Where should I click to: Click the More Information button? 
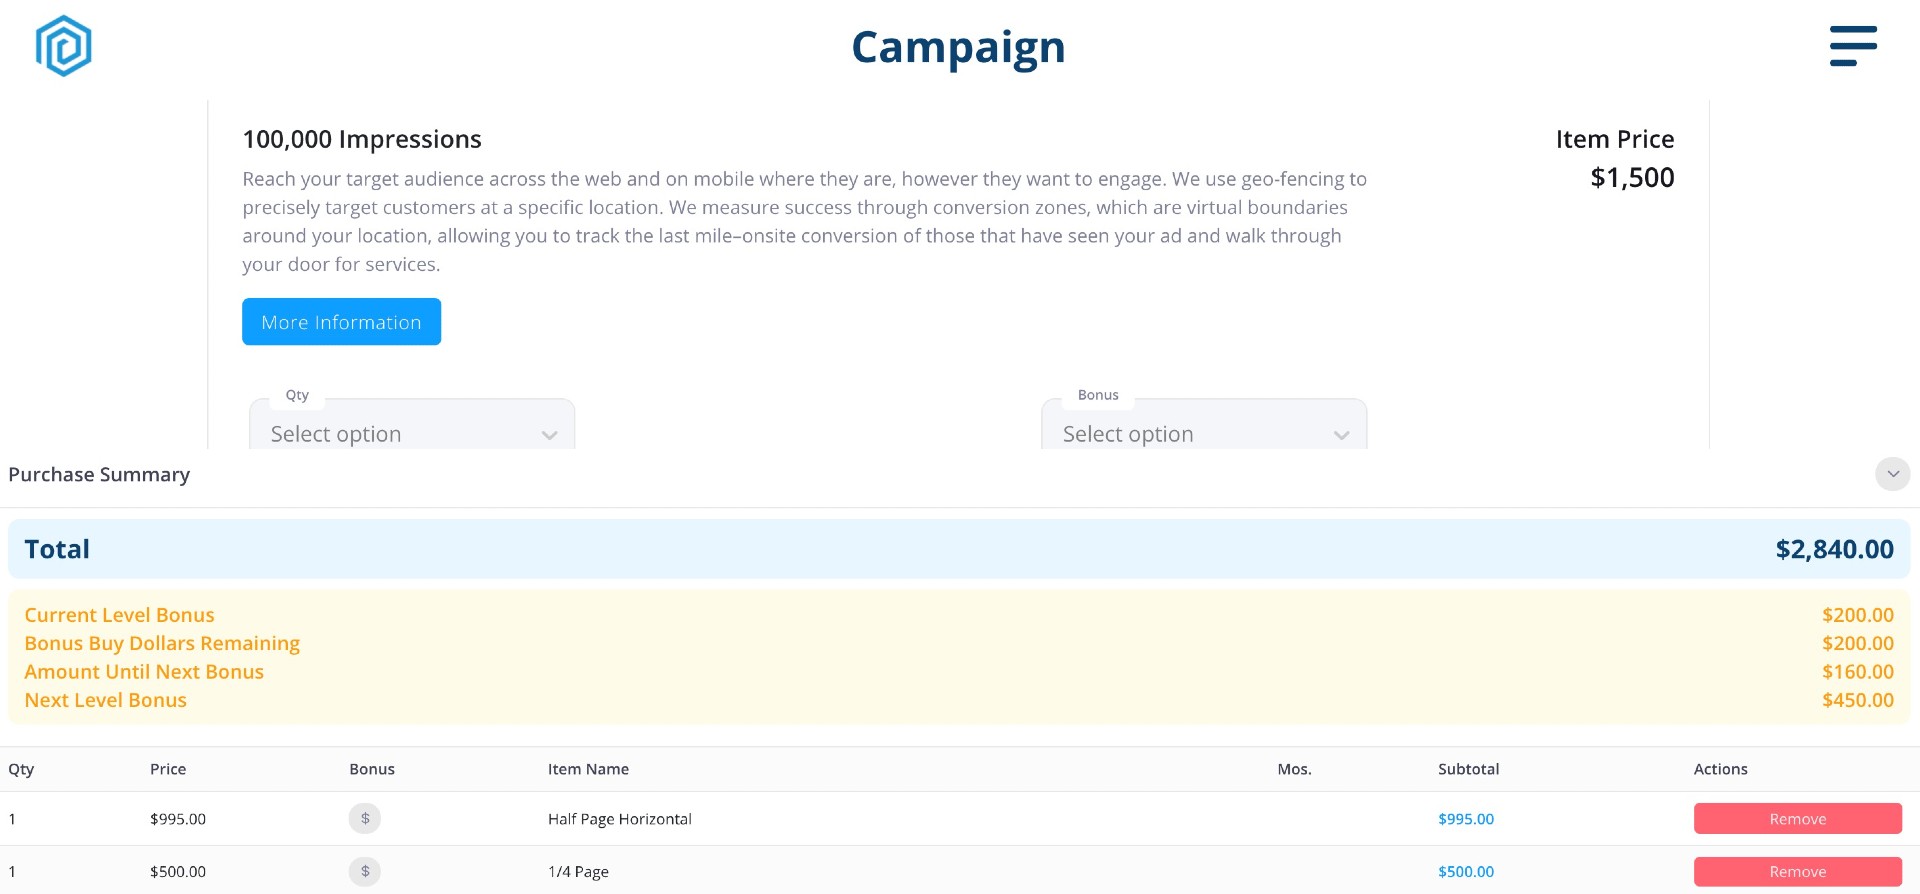pos(341,322)
